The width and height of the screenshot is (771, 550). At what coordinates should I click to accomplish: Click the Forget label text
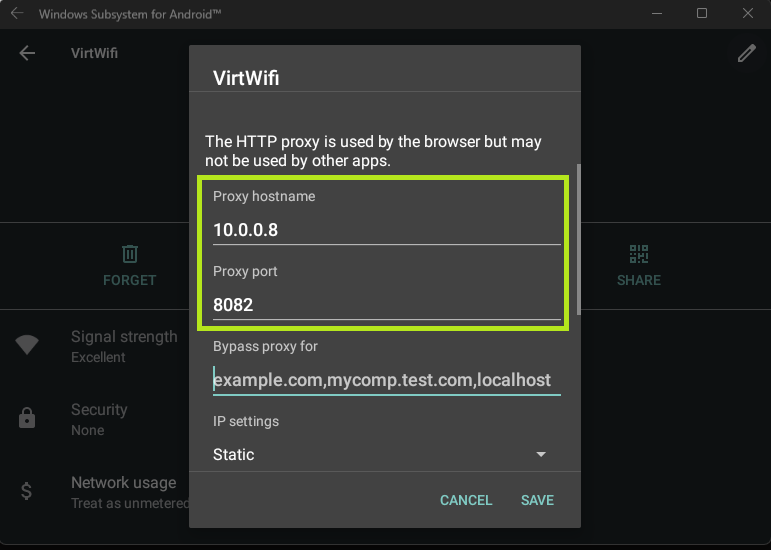click(129, 280)
